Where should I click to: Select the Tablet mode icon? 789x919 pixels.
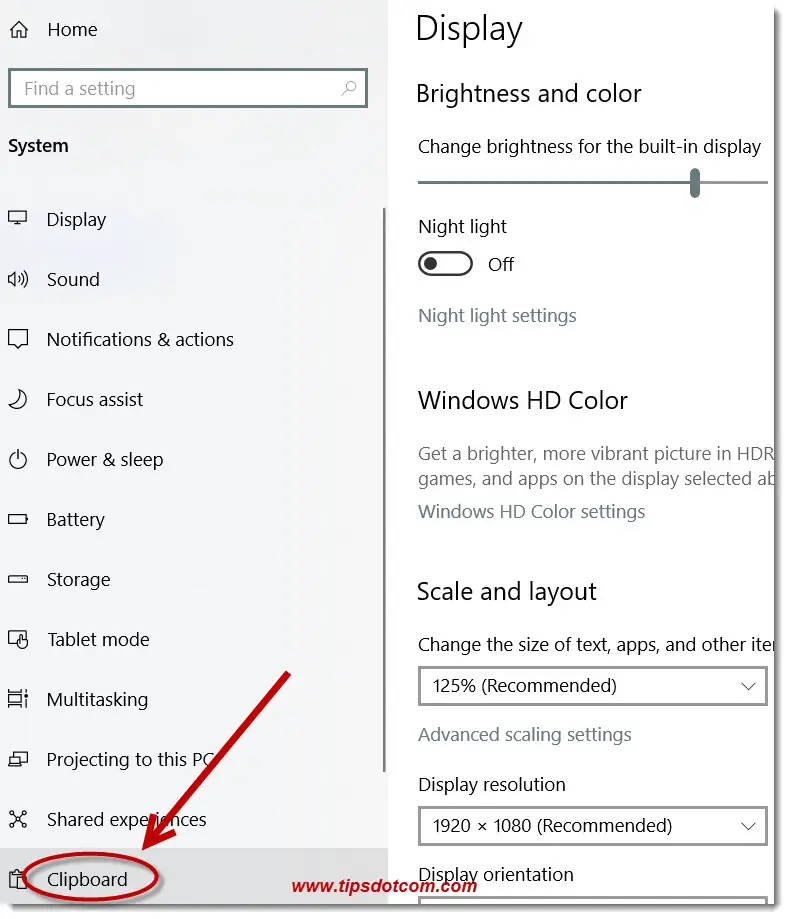pyautogui.click(x=18, y=639)
